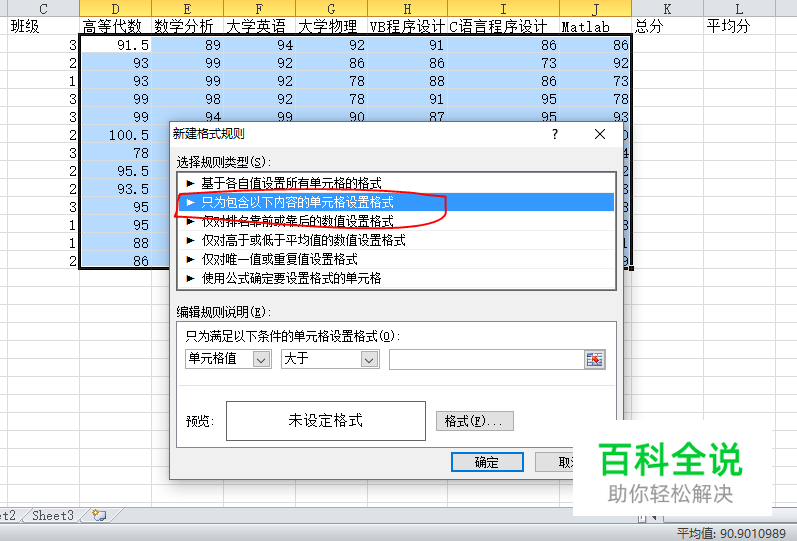Open the 大于 operator dropdown
This screenshot has height=541, width=797.
point(370,359)
